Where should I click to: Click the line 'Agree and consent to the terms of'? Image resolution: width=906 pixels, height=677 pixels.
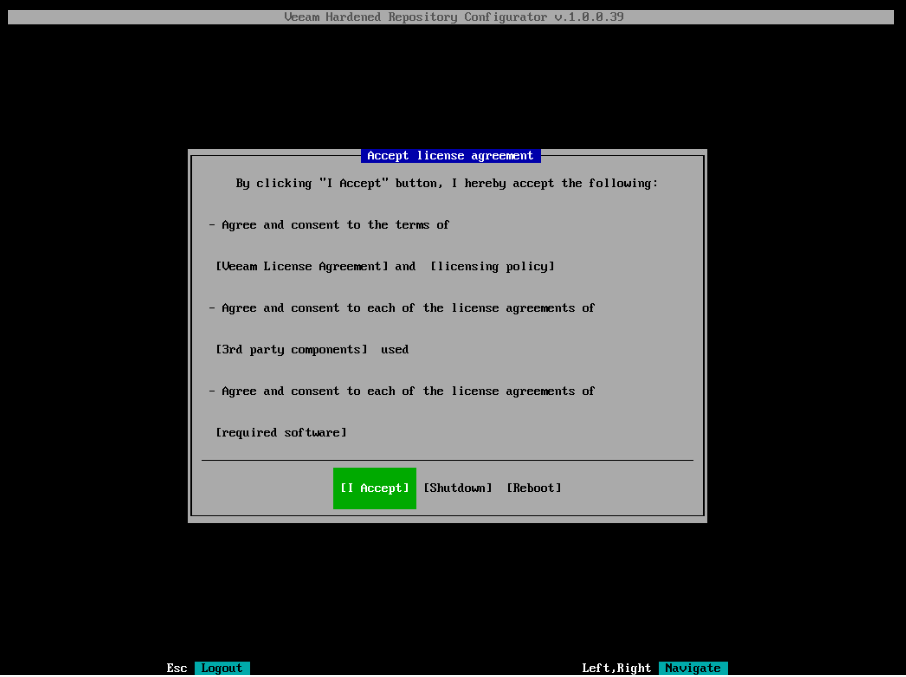[x=329, y=225]
